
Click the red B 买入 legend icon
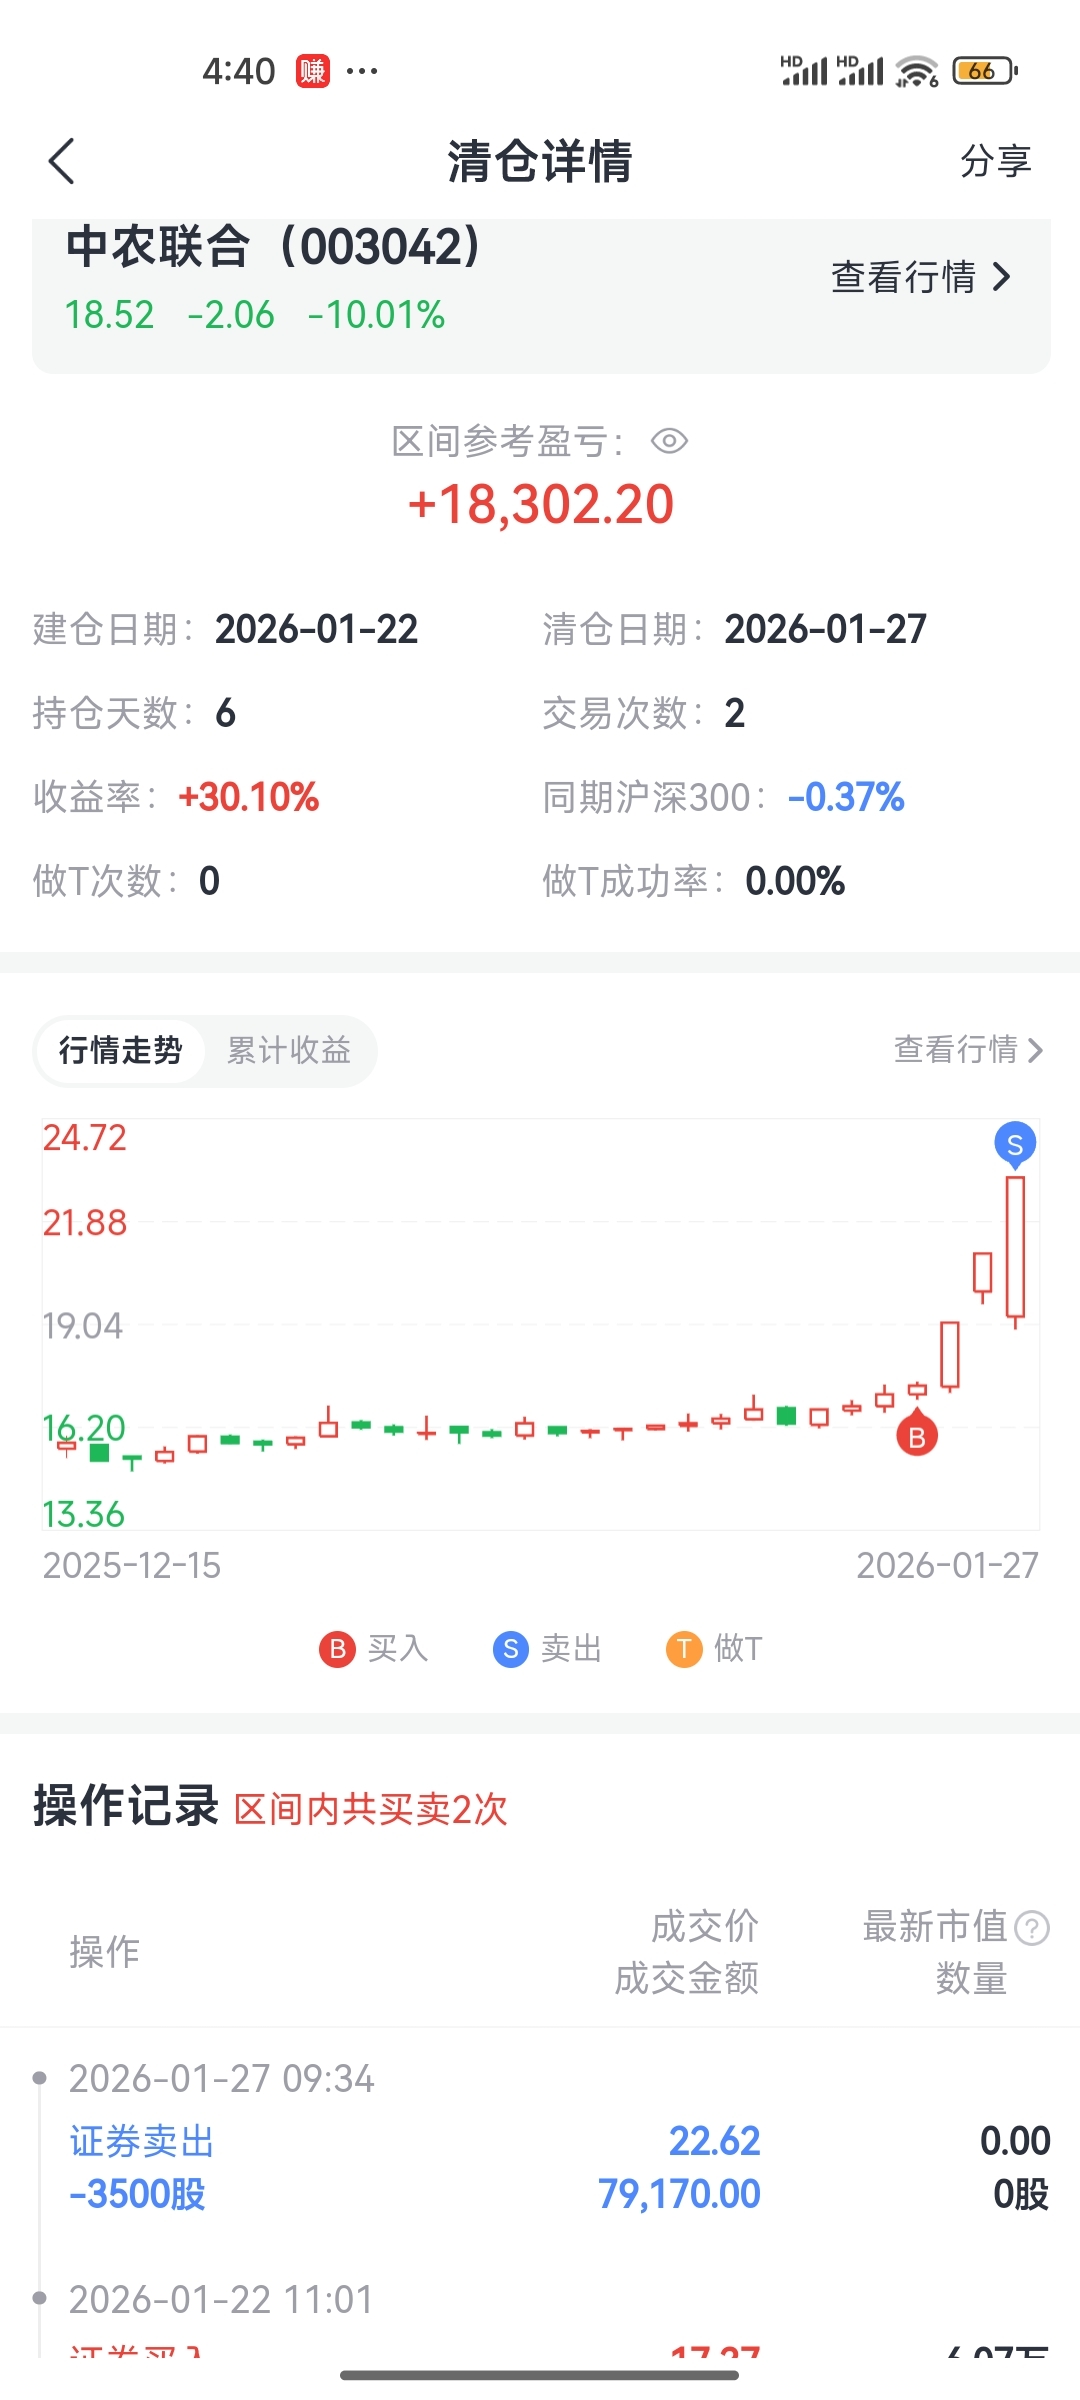[338, 1648]
